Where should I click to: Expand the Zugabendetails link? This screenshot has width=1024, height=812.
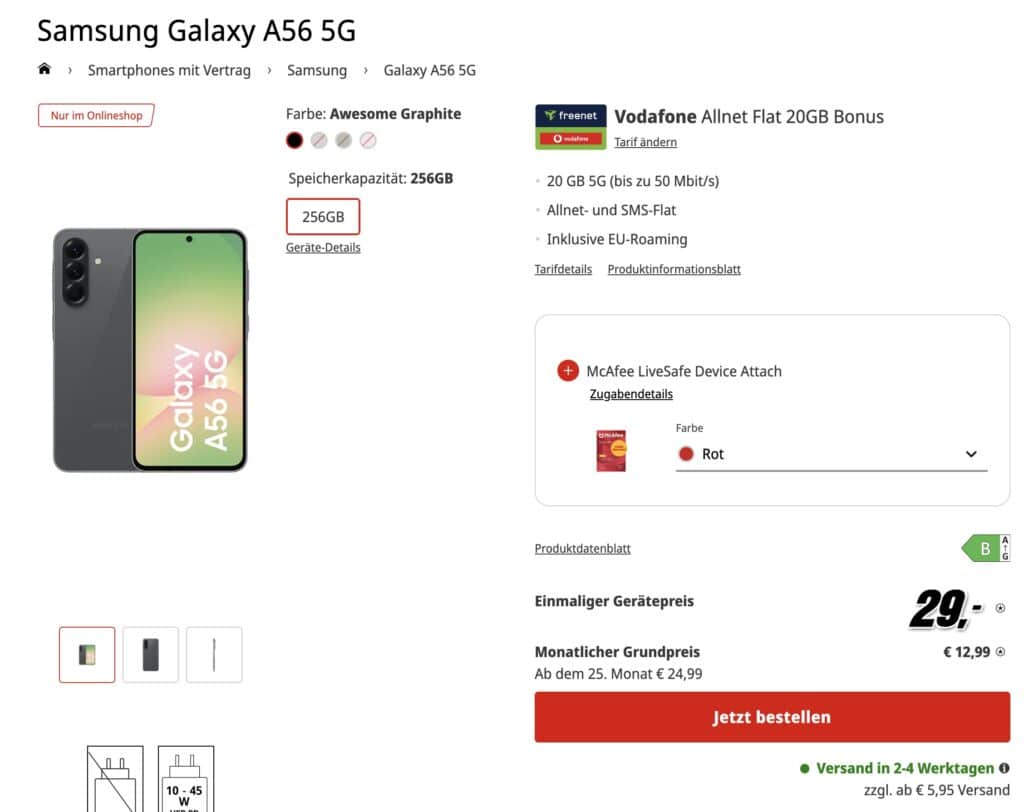point(631,394)
